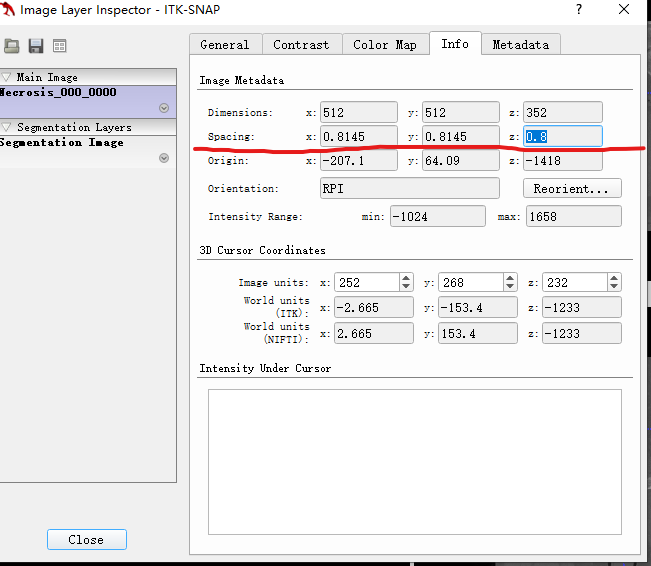Click the Dimensions y field
This screenshot has width=651, height=566.
461,113
